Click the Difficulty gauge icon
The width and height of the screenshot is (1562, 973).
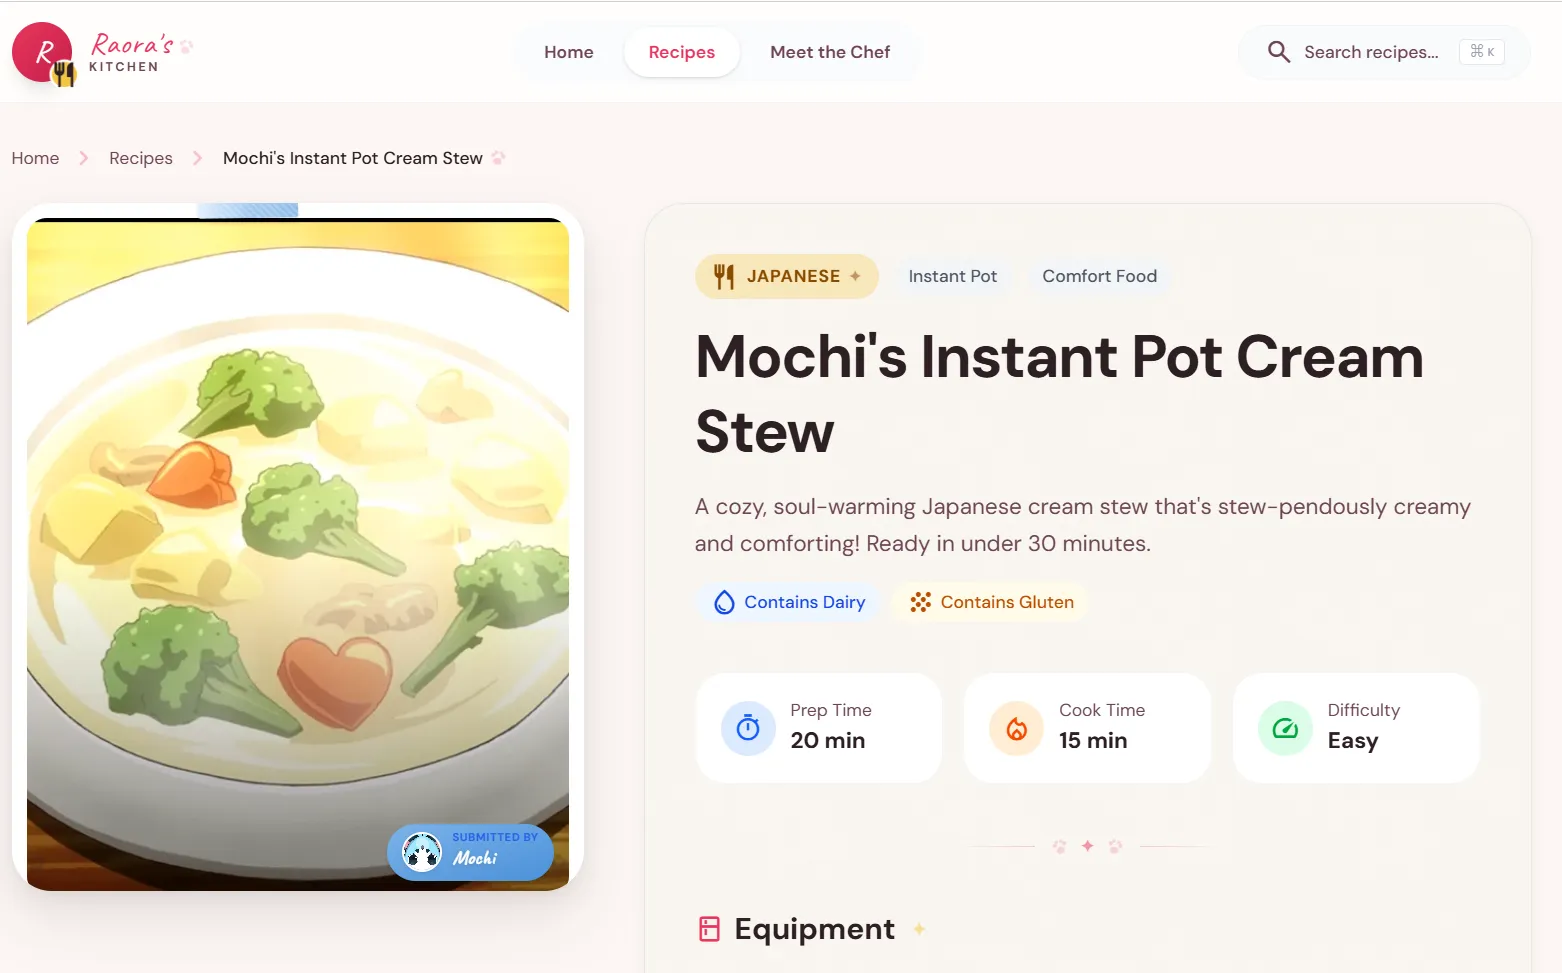pyautogui.click(x=1285, y=728)
